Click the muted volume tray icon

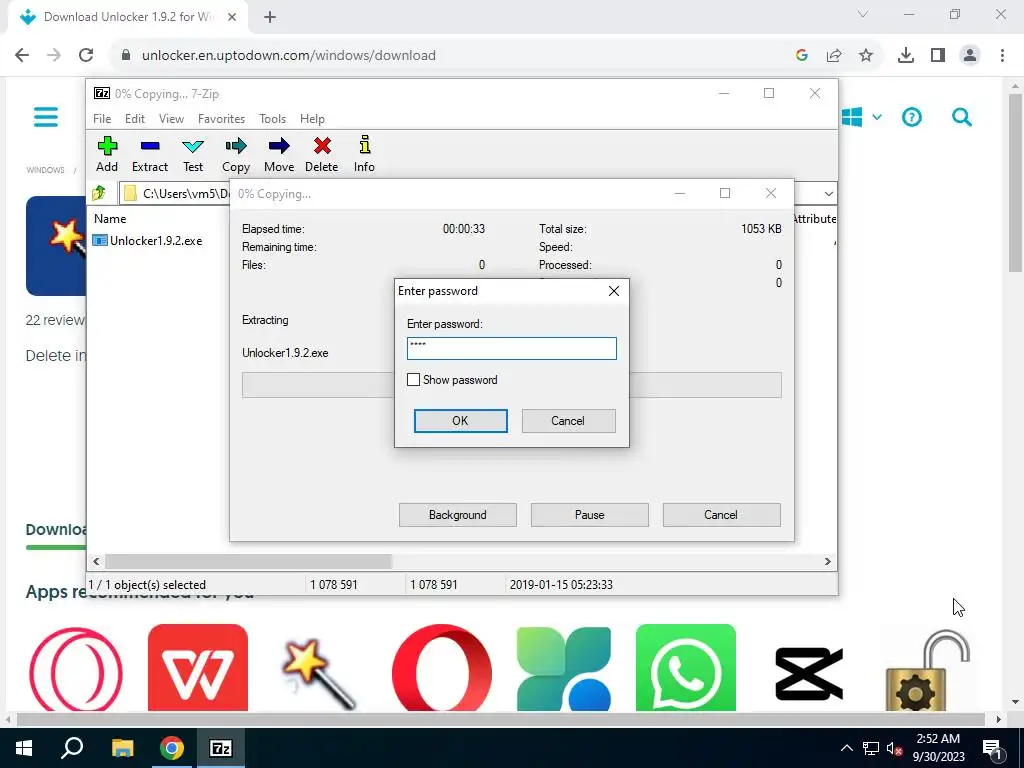point(895,748)
